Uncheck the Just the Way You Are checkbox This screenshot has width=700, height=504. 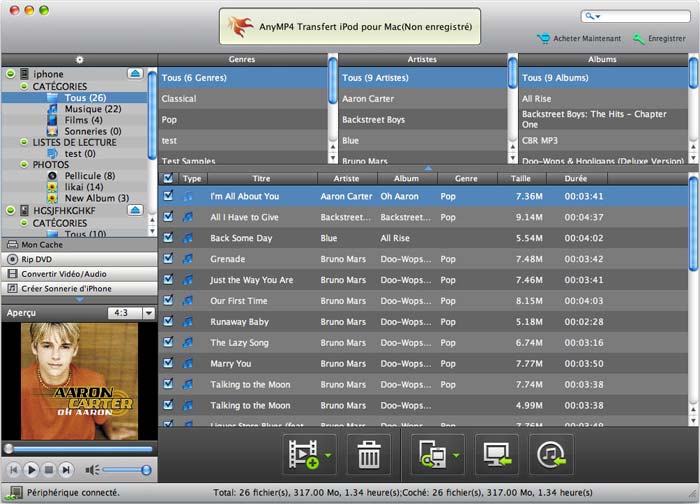click(168, 279)
